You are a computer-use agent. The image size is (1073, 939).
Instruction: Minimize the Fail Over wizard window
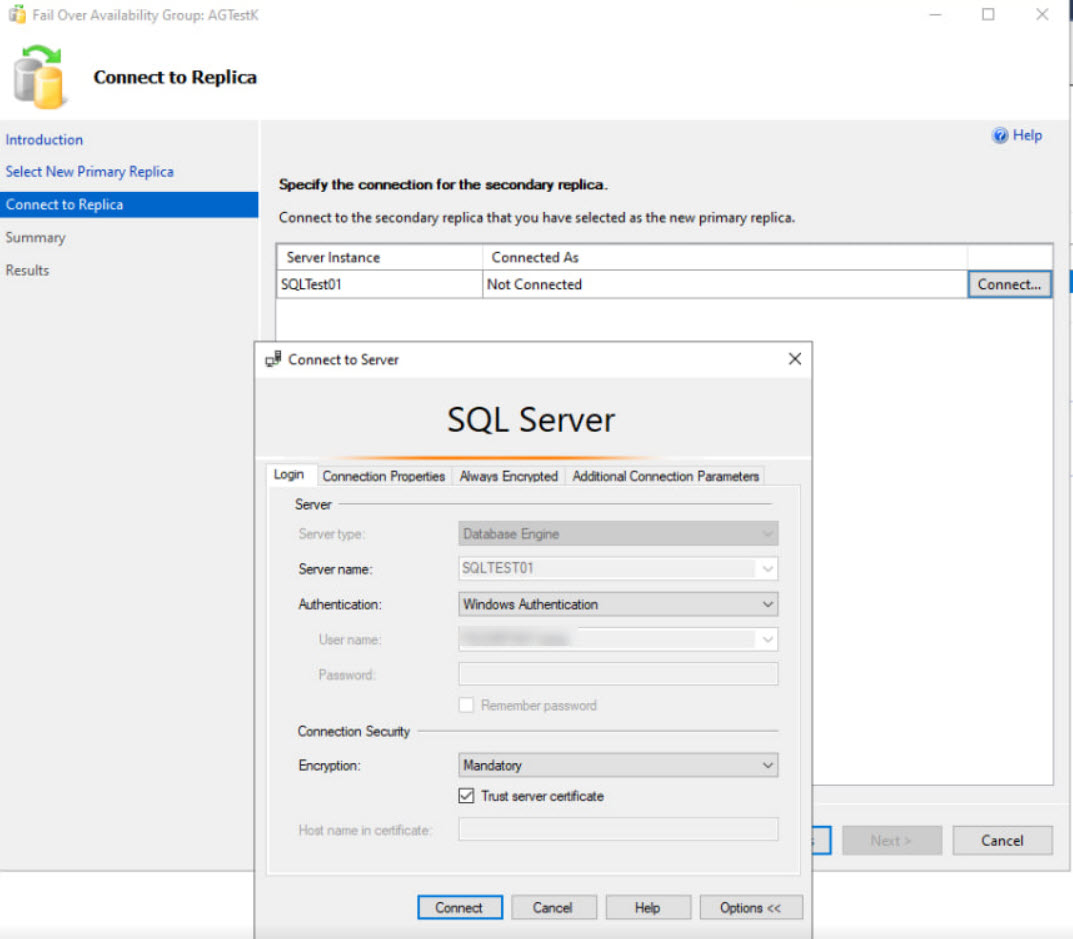934,15
